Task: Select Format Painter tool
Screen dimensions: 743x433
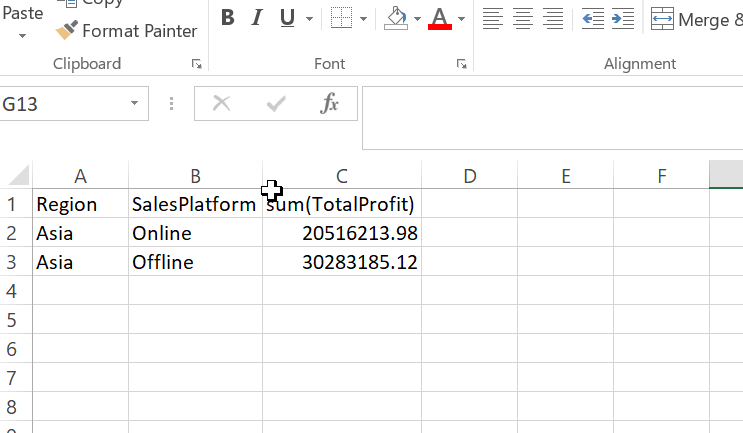Action: 126,31
